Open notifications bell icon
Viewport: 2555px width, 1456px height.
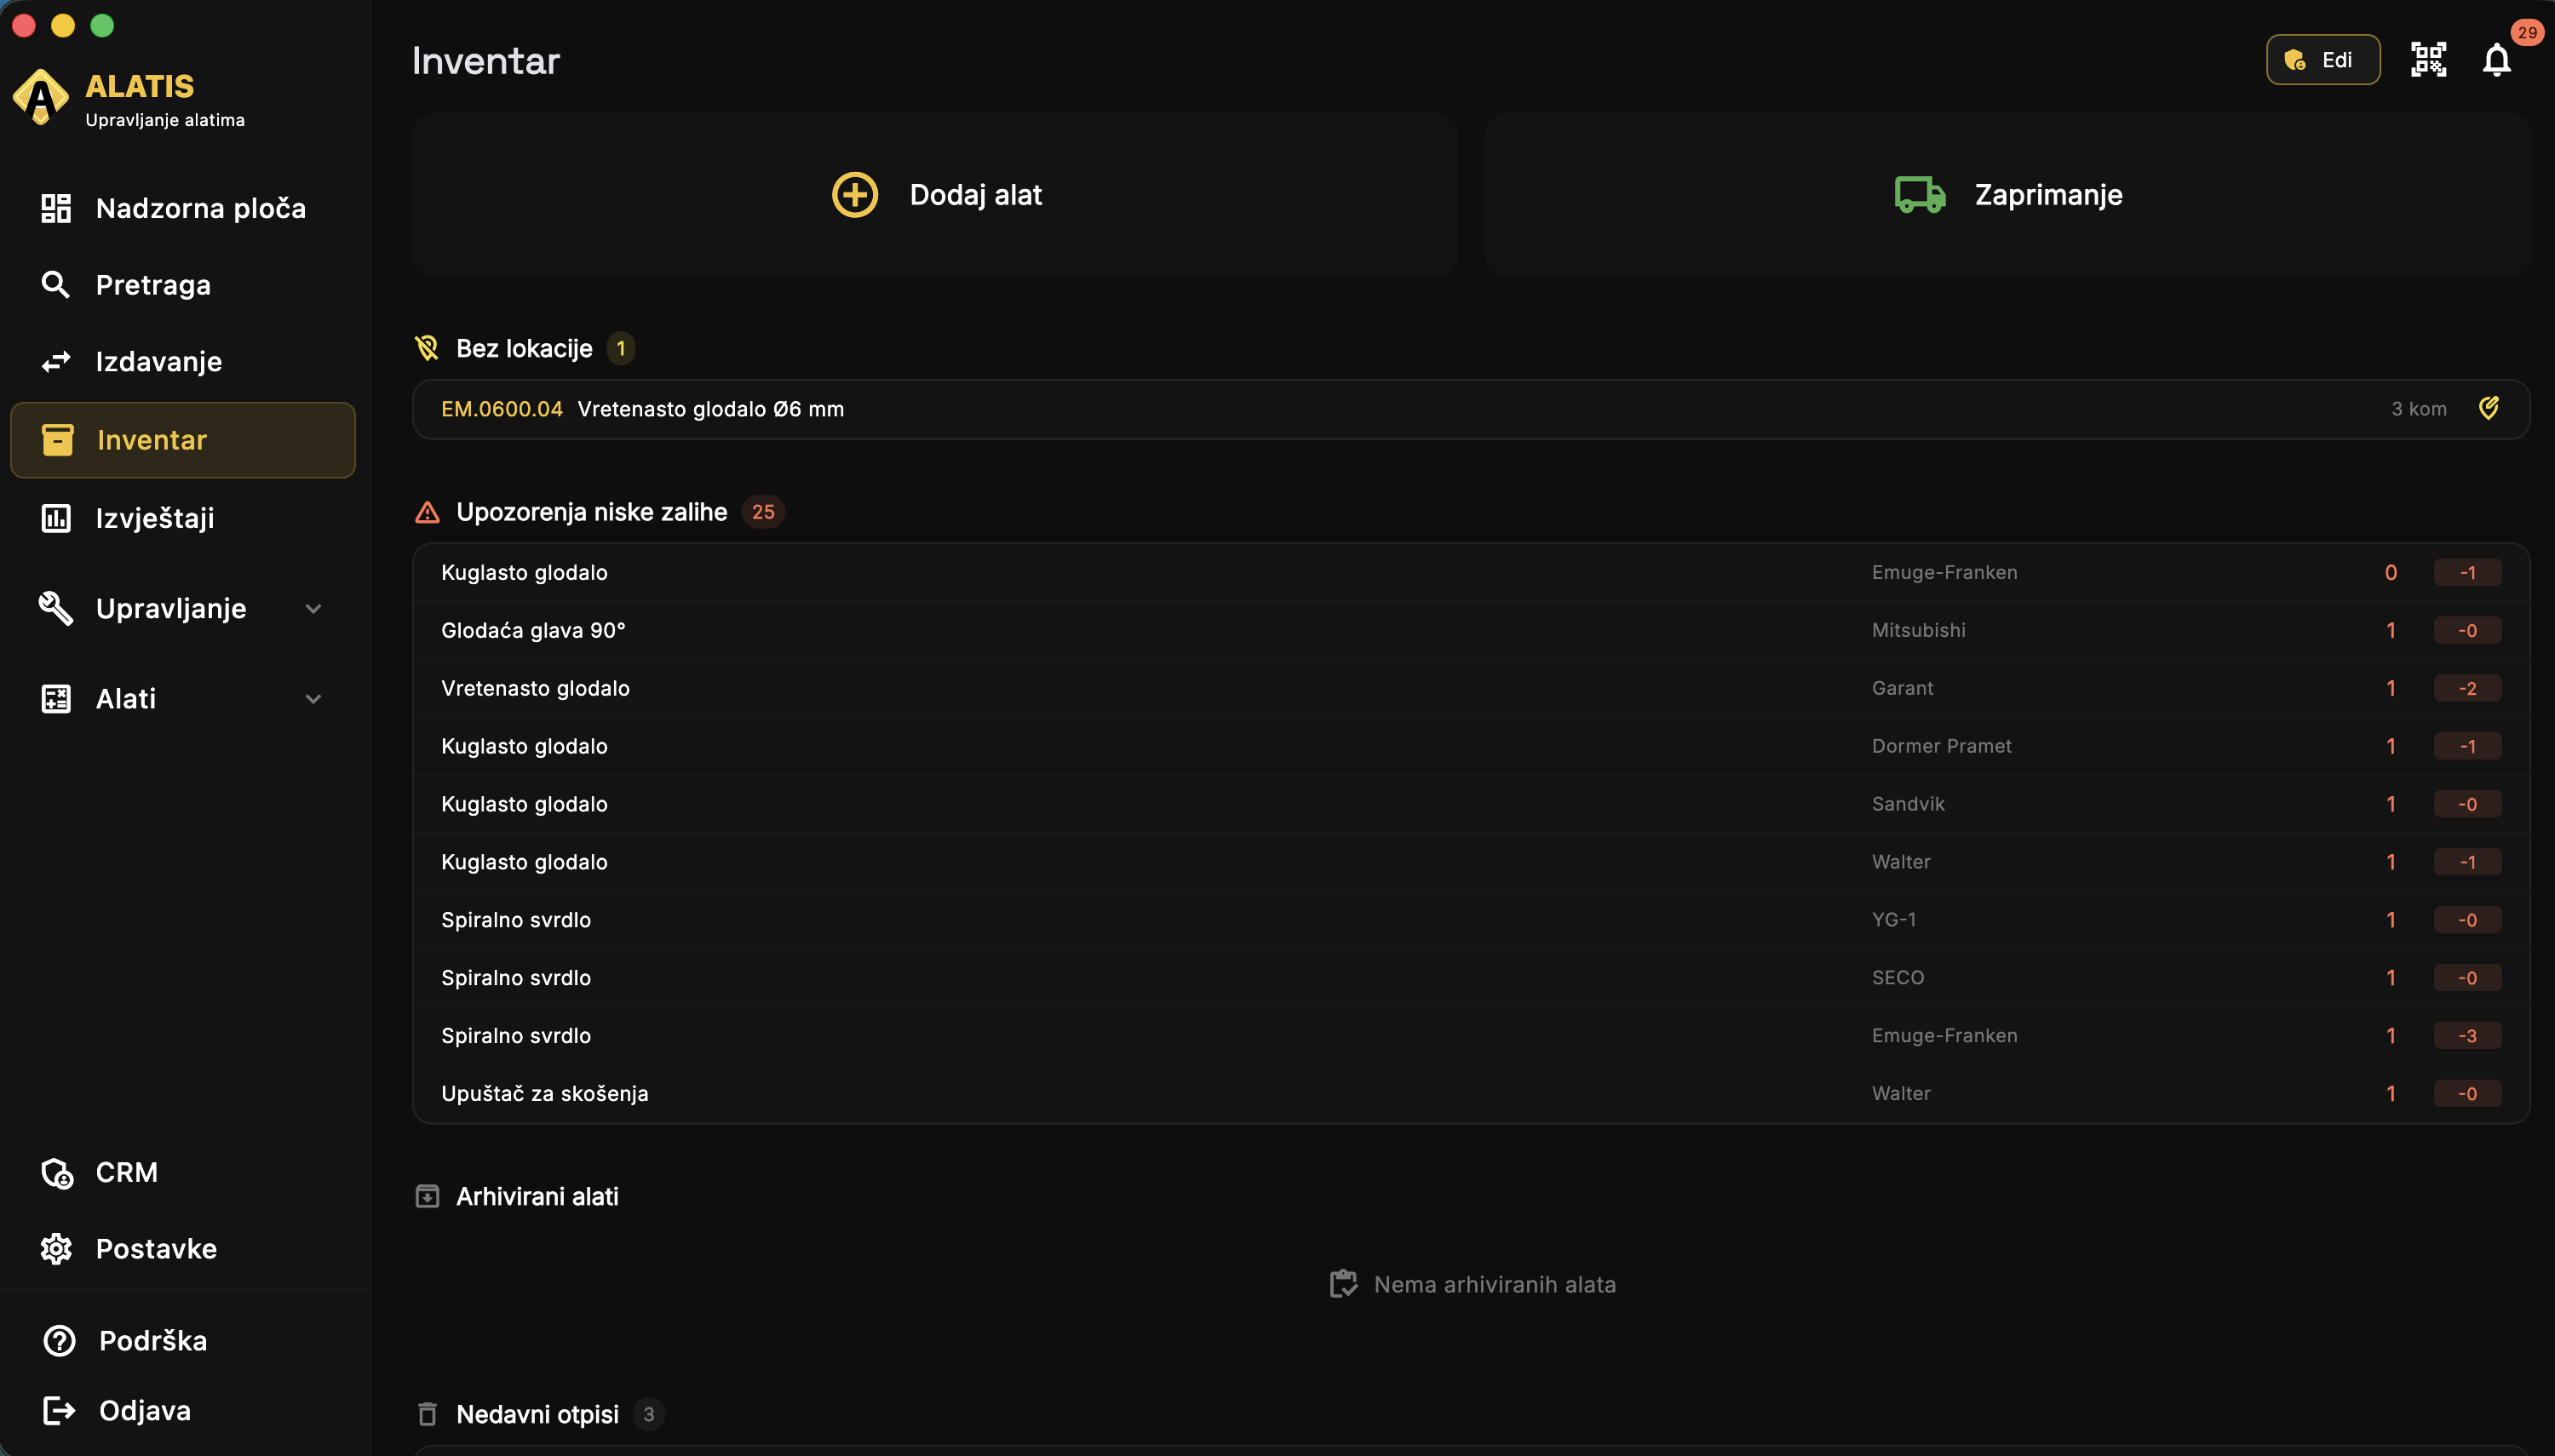pyautogui.click(x=2497, y=60)
